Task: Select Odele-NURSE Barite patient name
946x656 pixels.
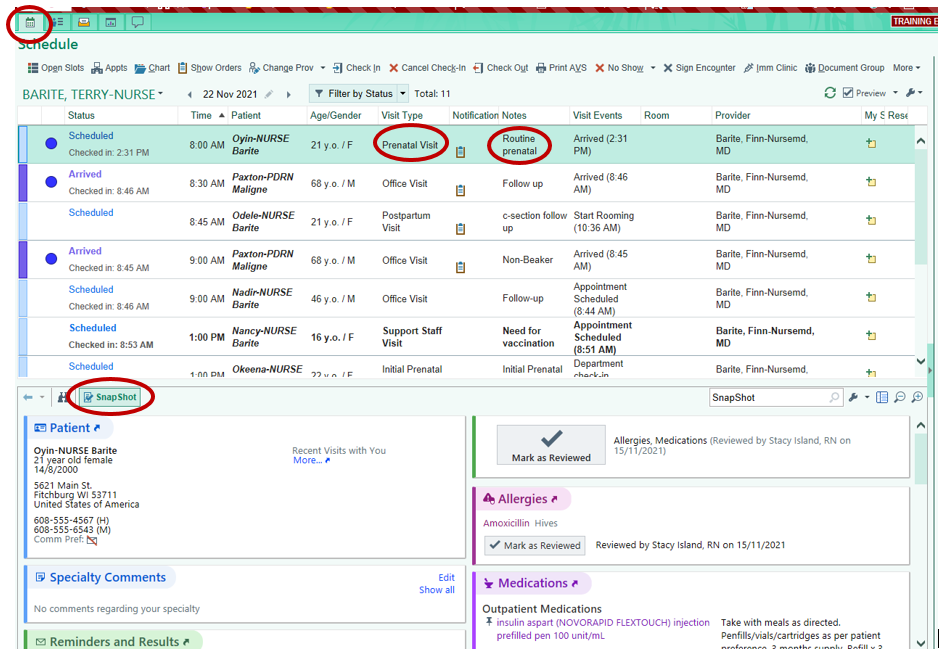Action: point(263,221)
